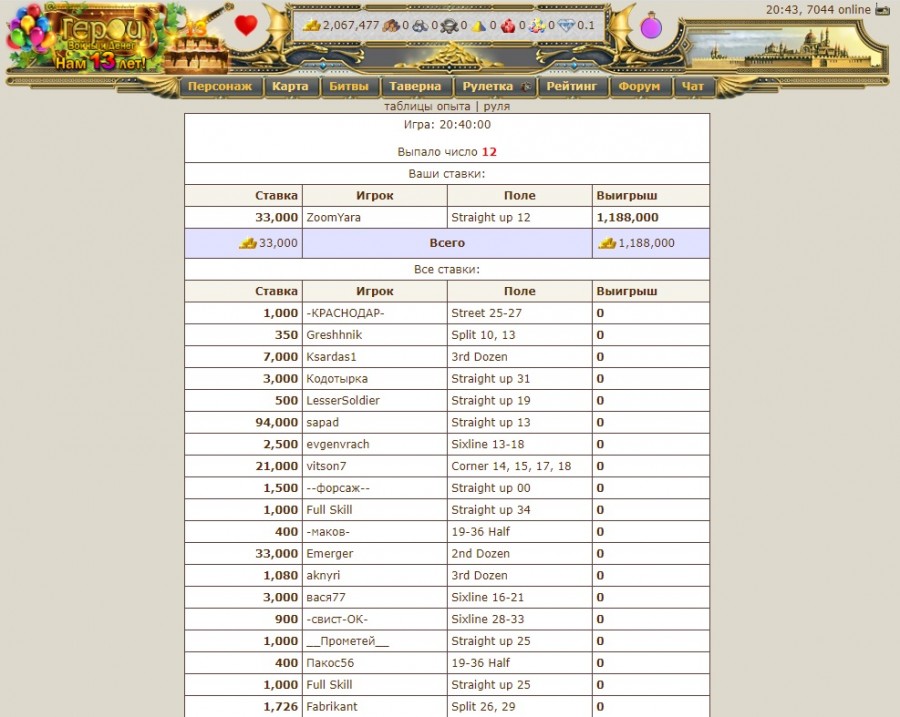This screenshot has height=717, width=900.
Task: Click the mercury resource icon
Action: tap(449, 25)
